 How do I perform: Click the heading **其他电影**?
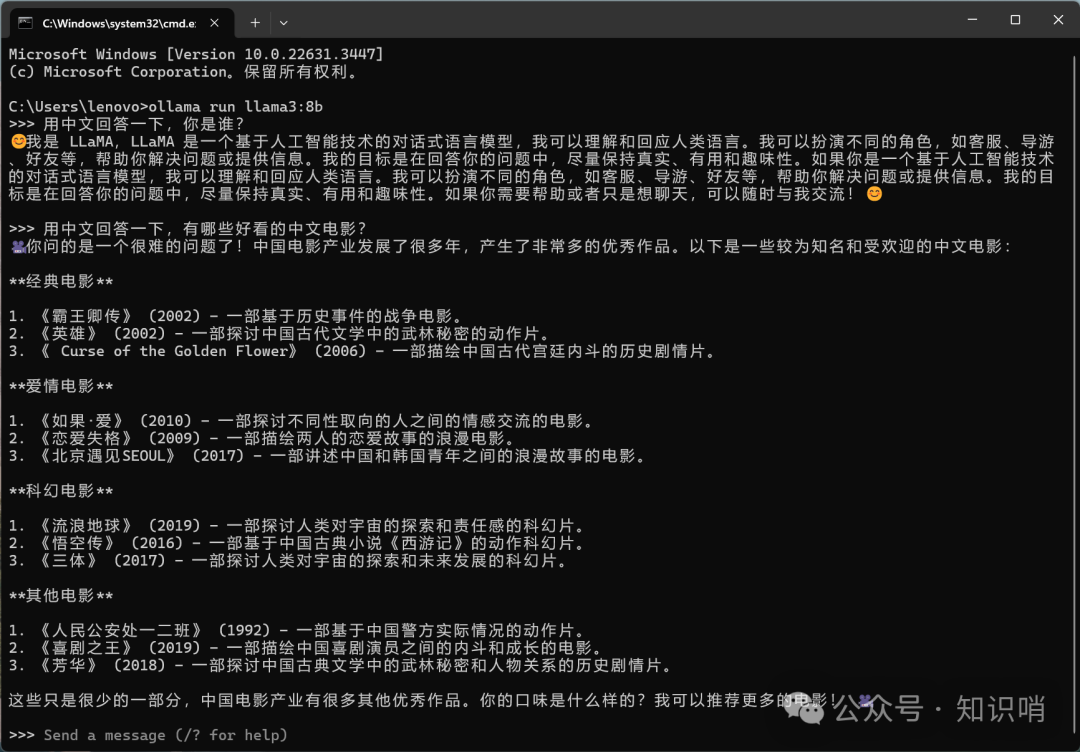61,596
